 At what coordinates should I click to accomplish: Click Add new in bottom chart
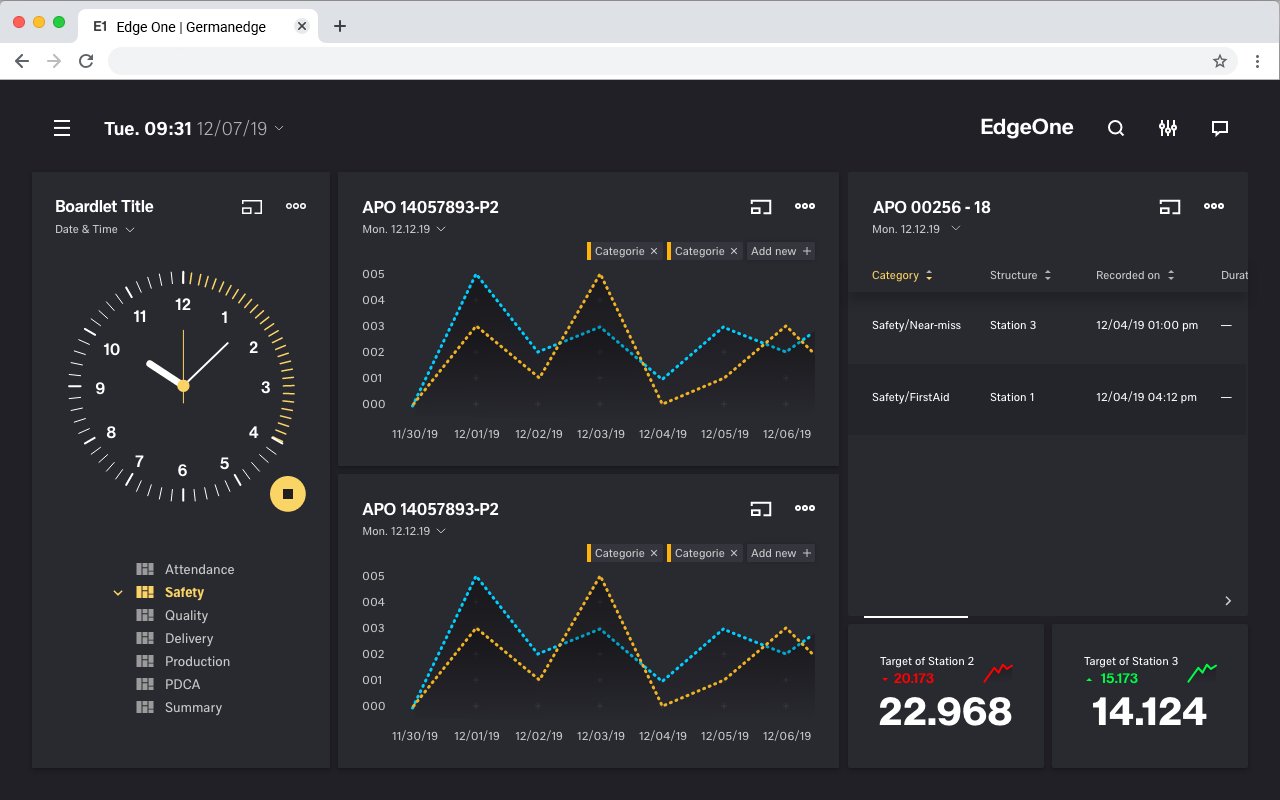click(x=780, y=554)
